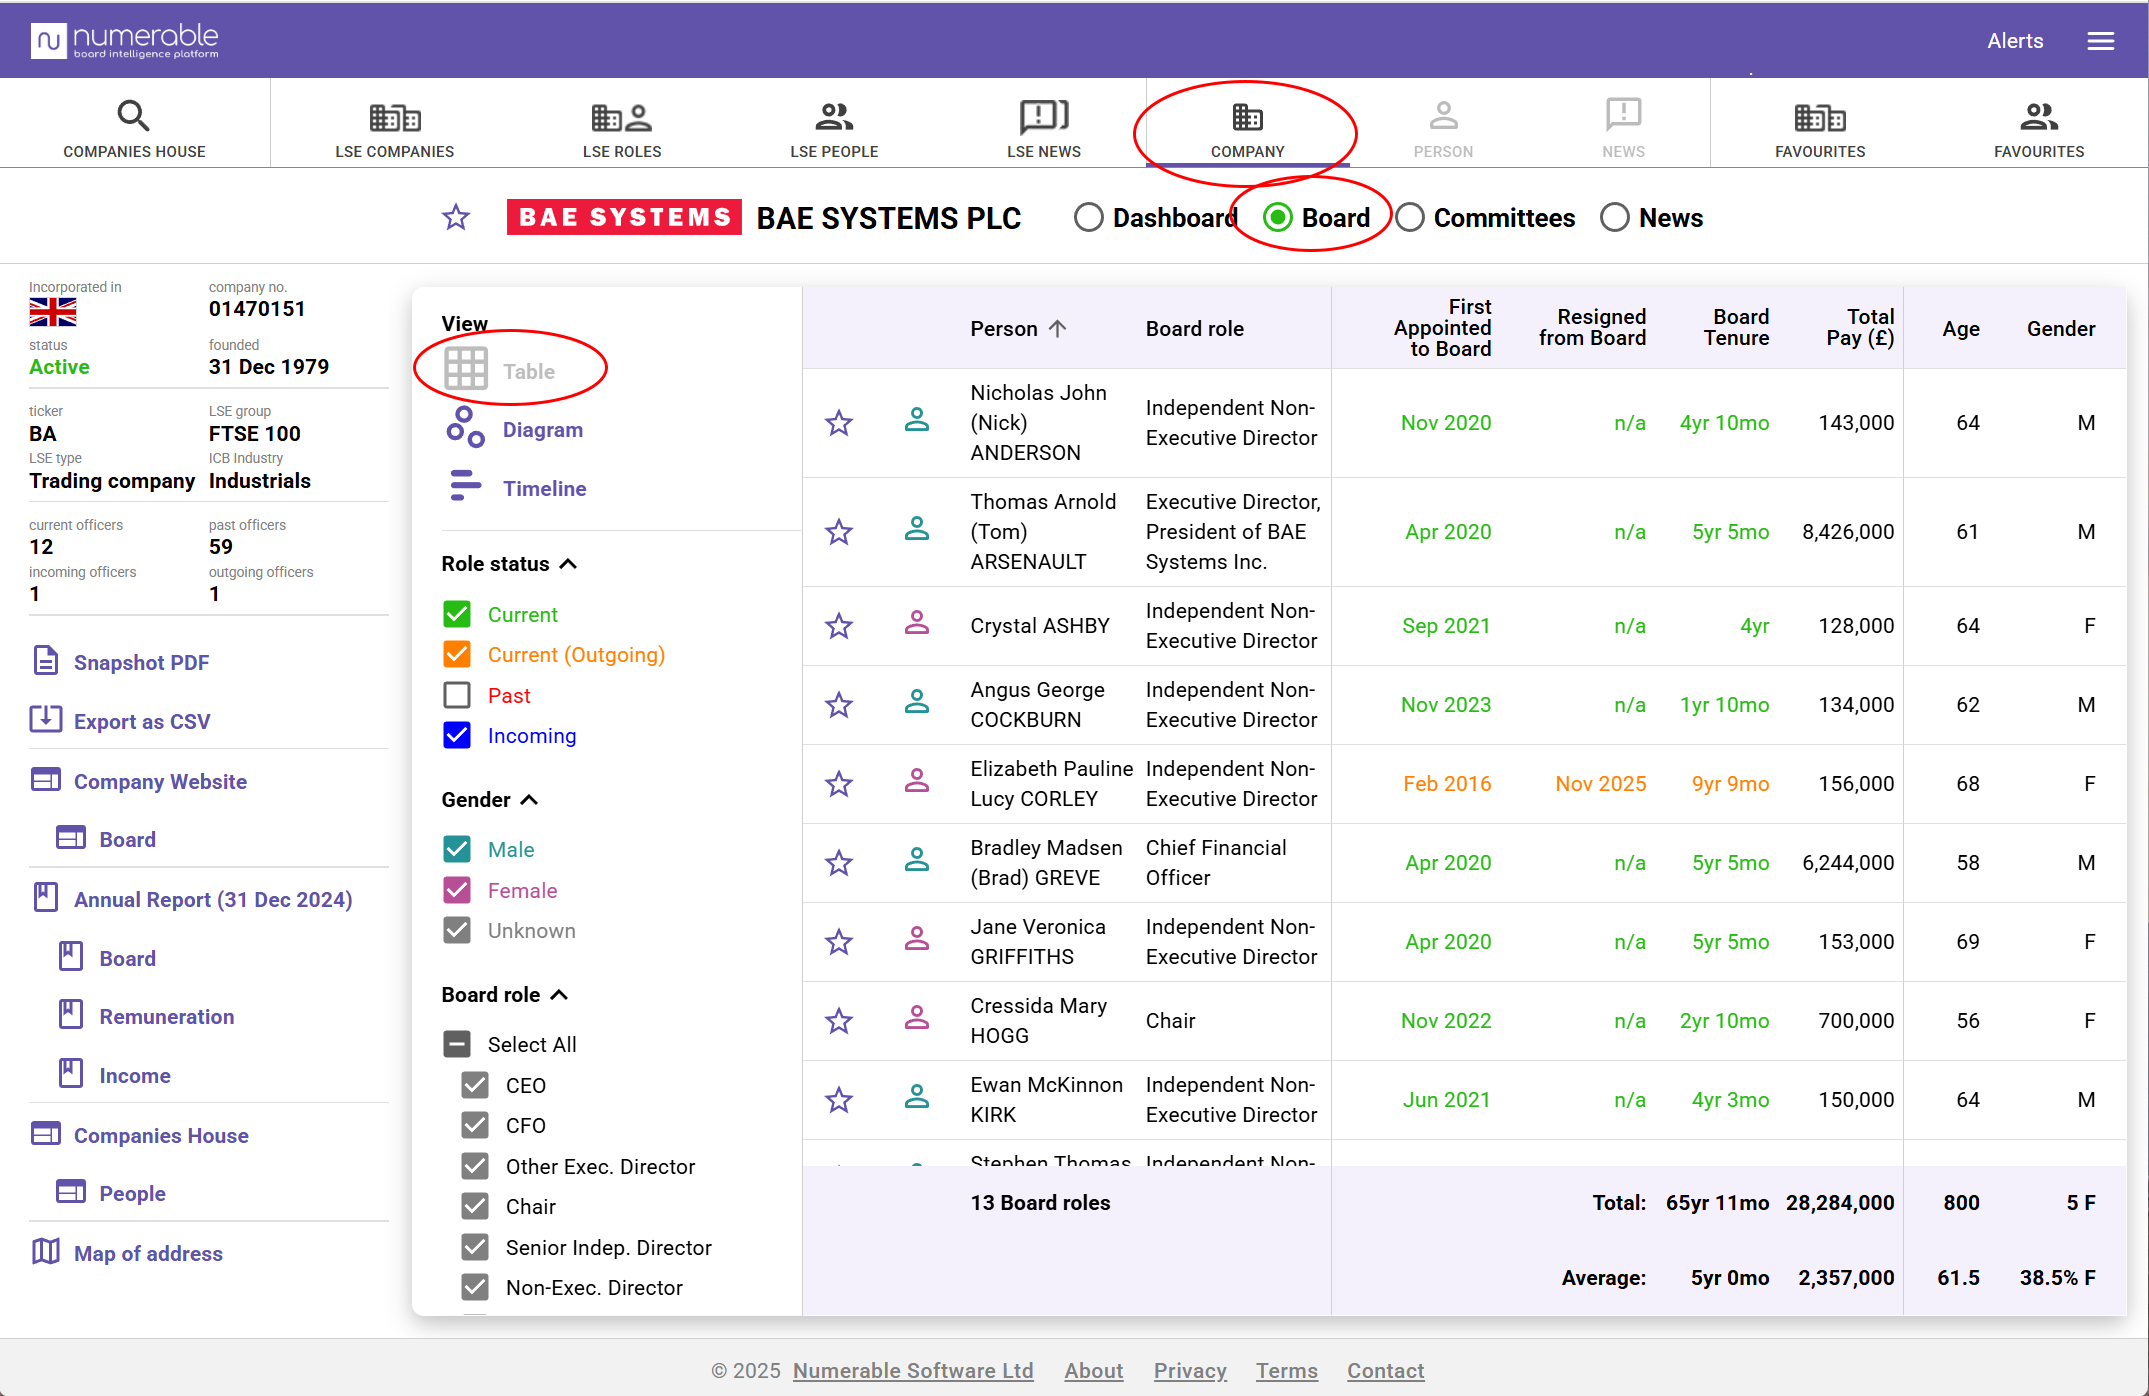
Task: Go to the LSE News tab
Action: tap(1043, 128)
